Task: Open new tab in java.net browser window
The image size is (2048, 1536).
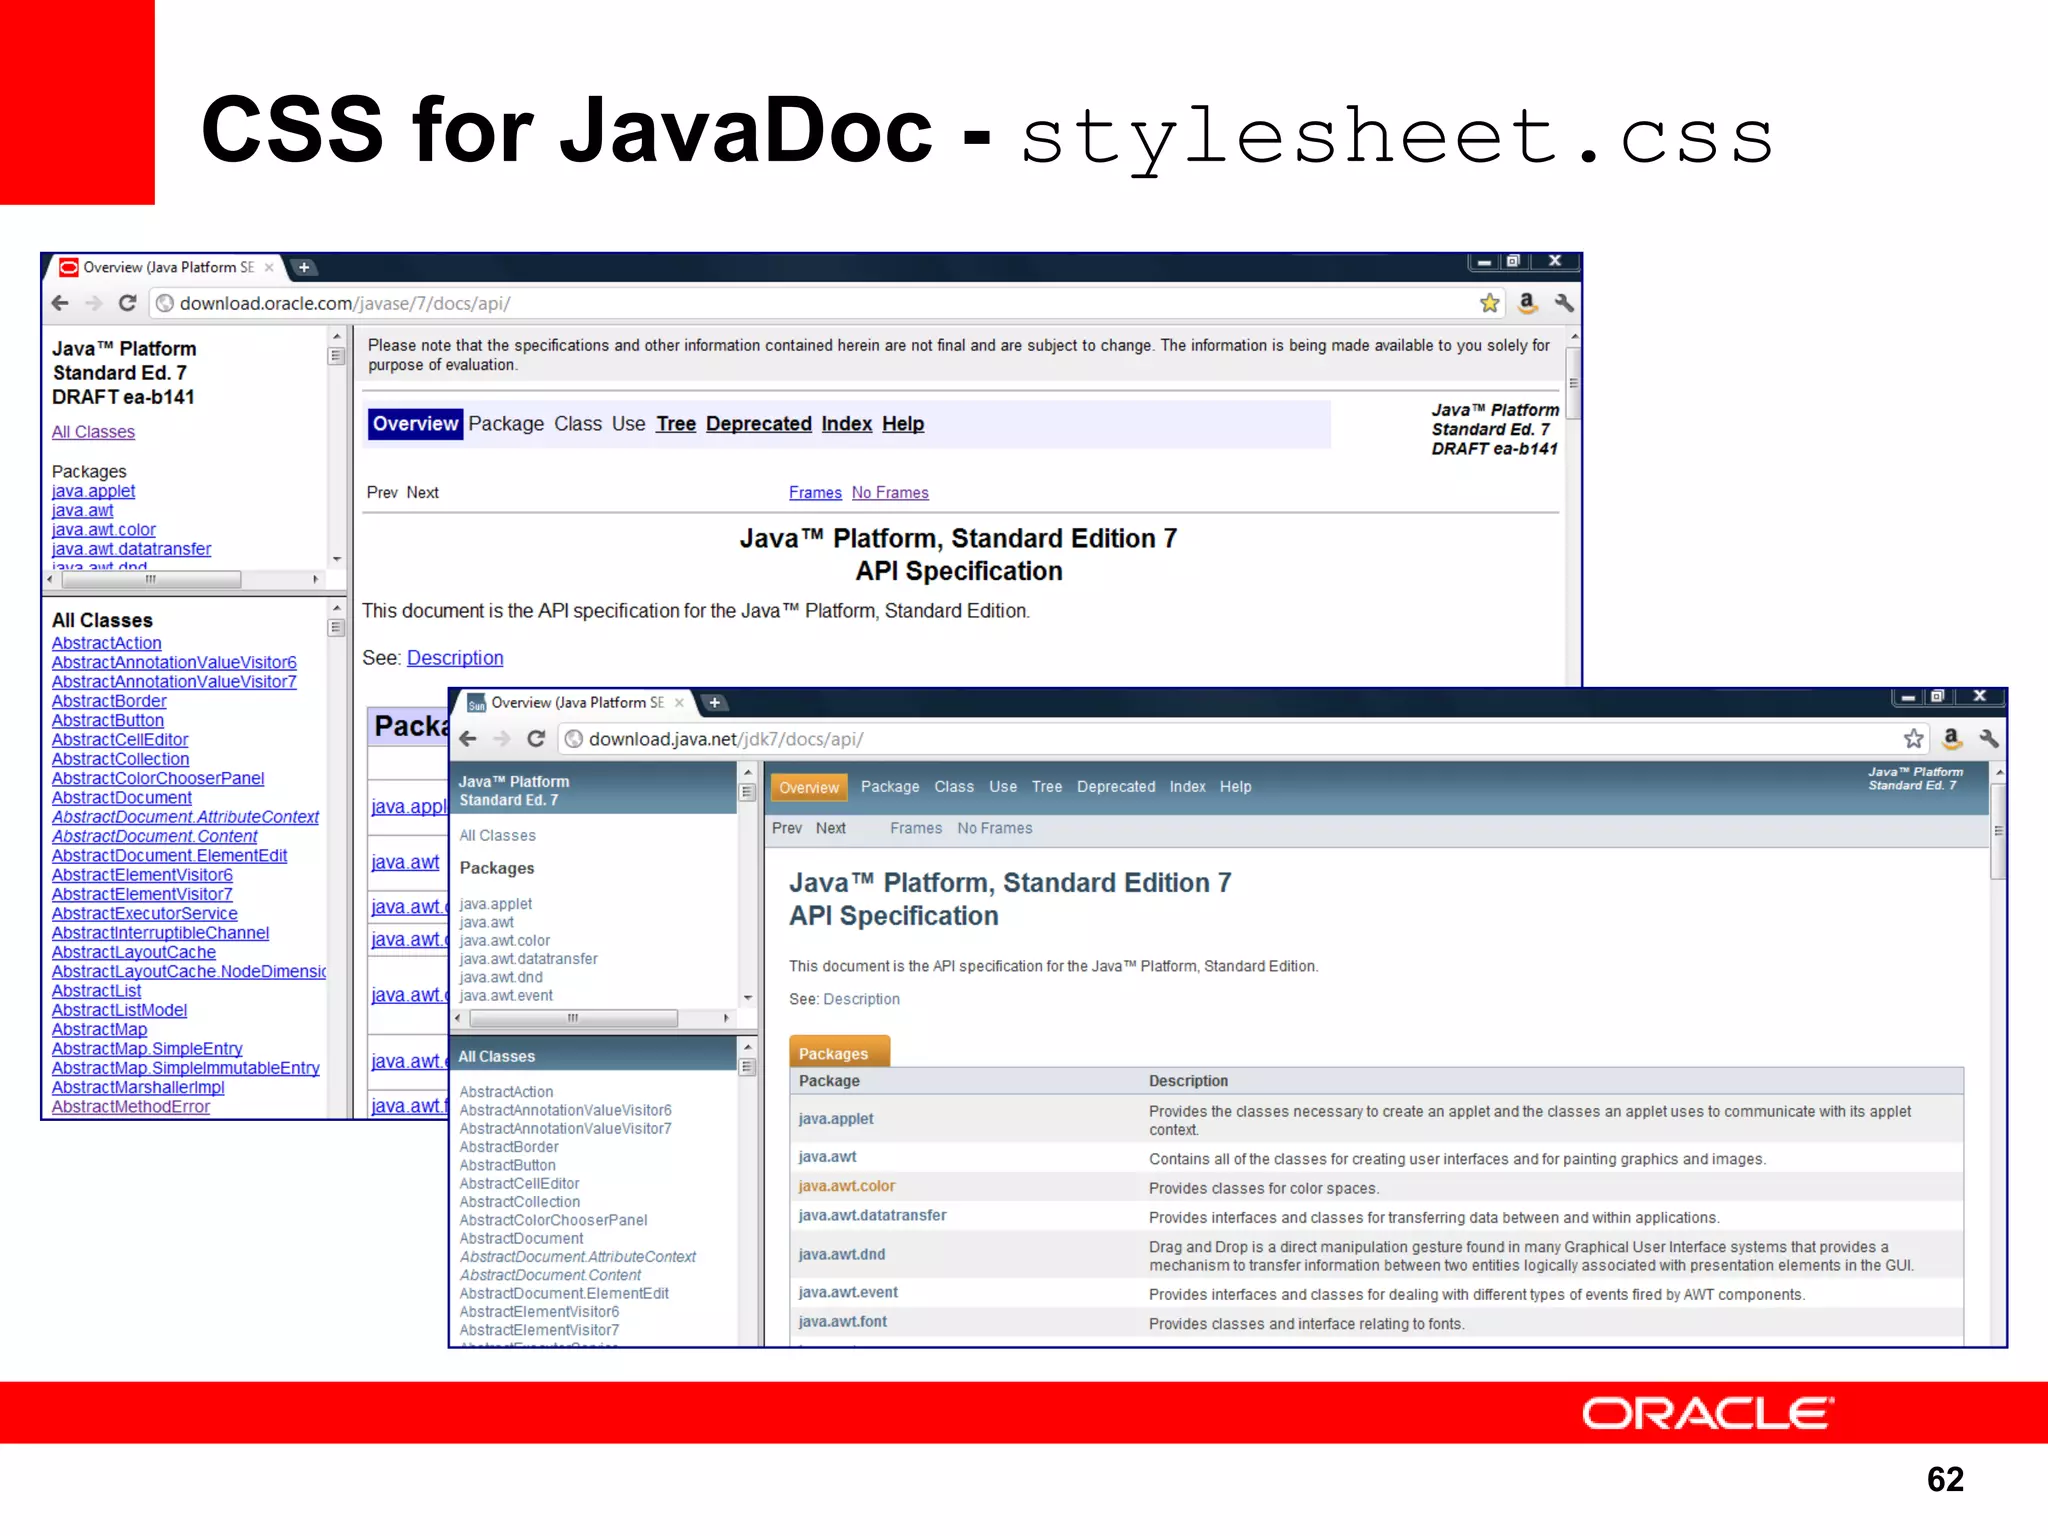Action: (714, 702)
